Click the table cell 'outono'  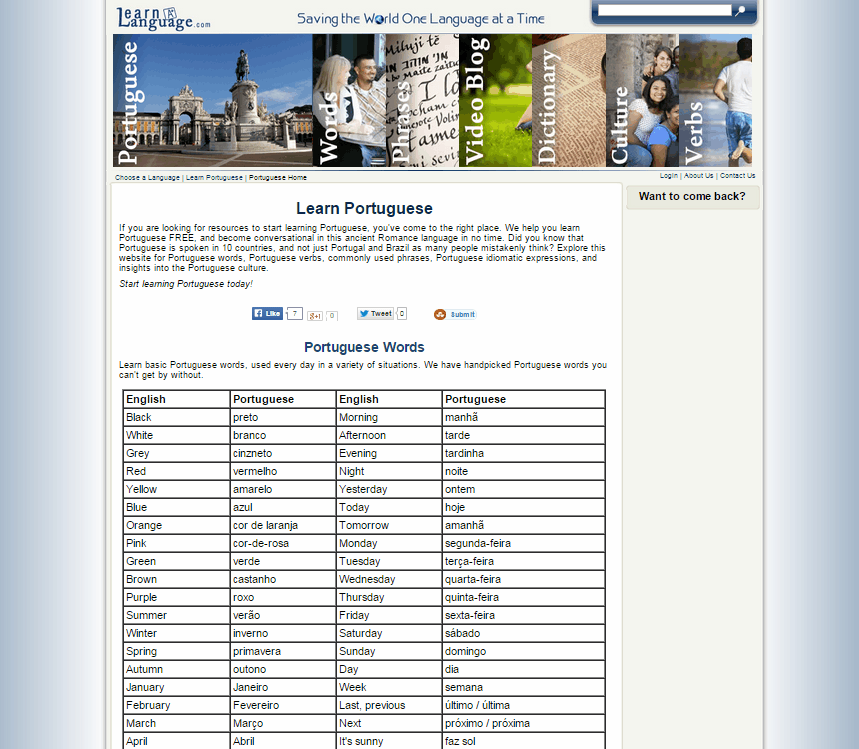[283, 671]
